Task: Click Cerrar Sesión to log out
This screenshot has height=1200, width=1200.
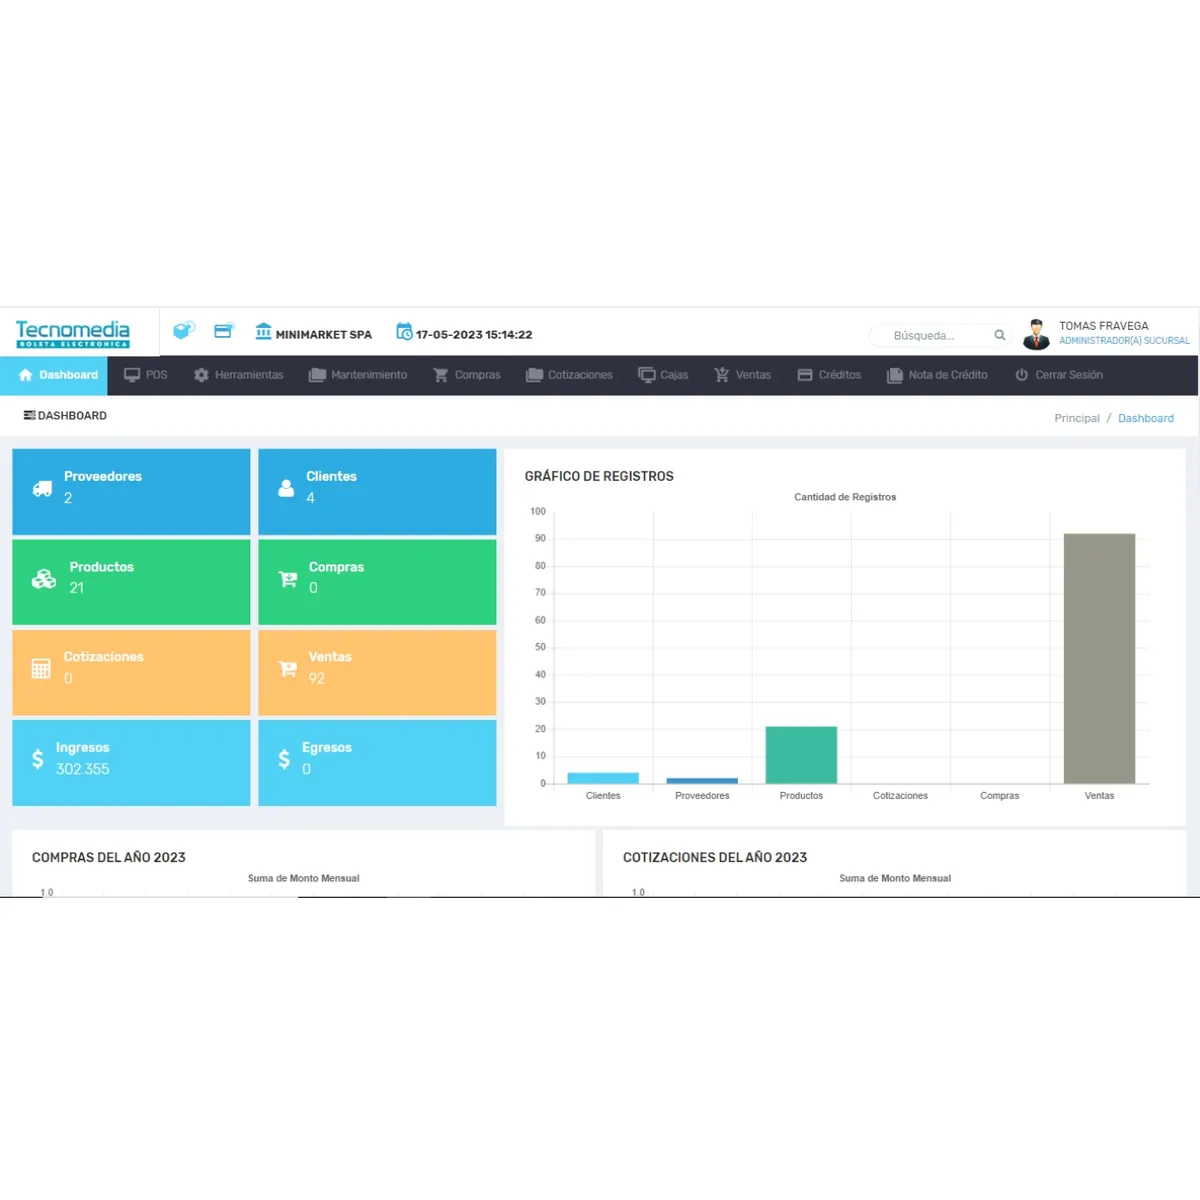Action: (1058, 375)
